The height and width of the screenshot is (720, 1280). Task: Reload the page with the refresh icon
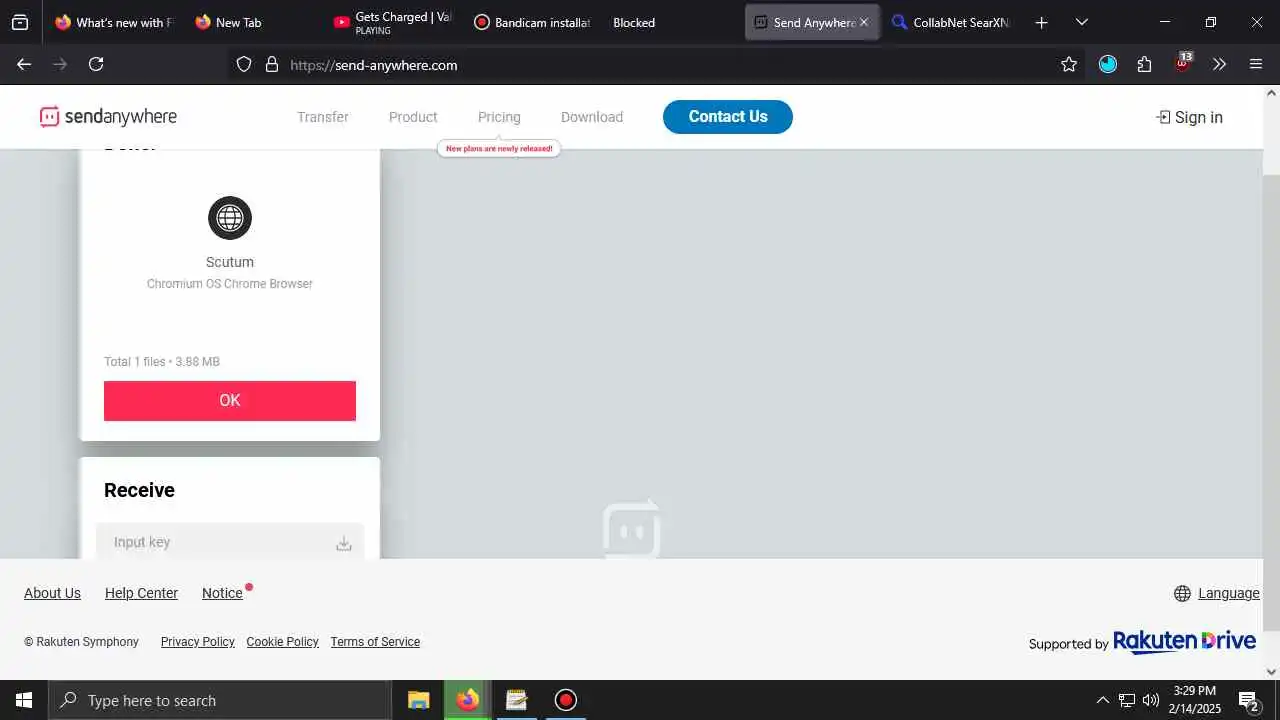click(96, 64)
